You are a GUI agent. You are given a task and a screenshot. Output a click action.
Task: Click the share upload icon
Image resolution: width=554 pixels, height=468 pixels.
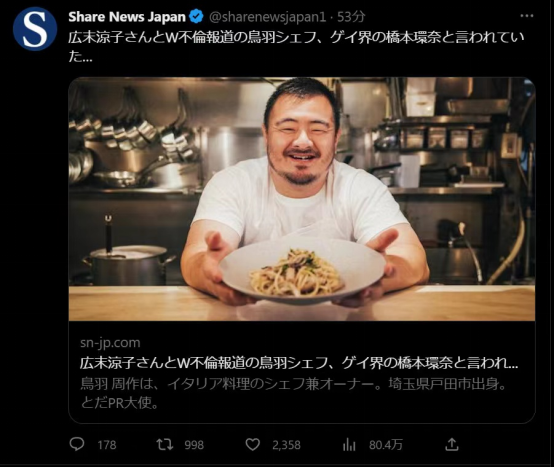tap(452, 444)
